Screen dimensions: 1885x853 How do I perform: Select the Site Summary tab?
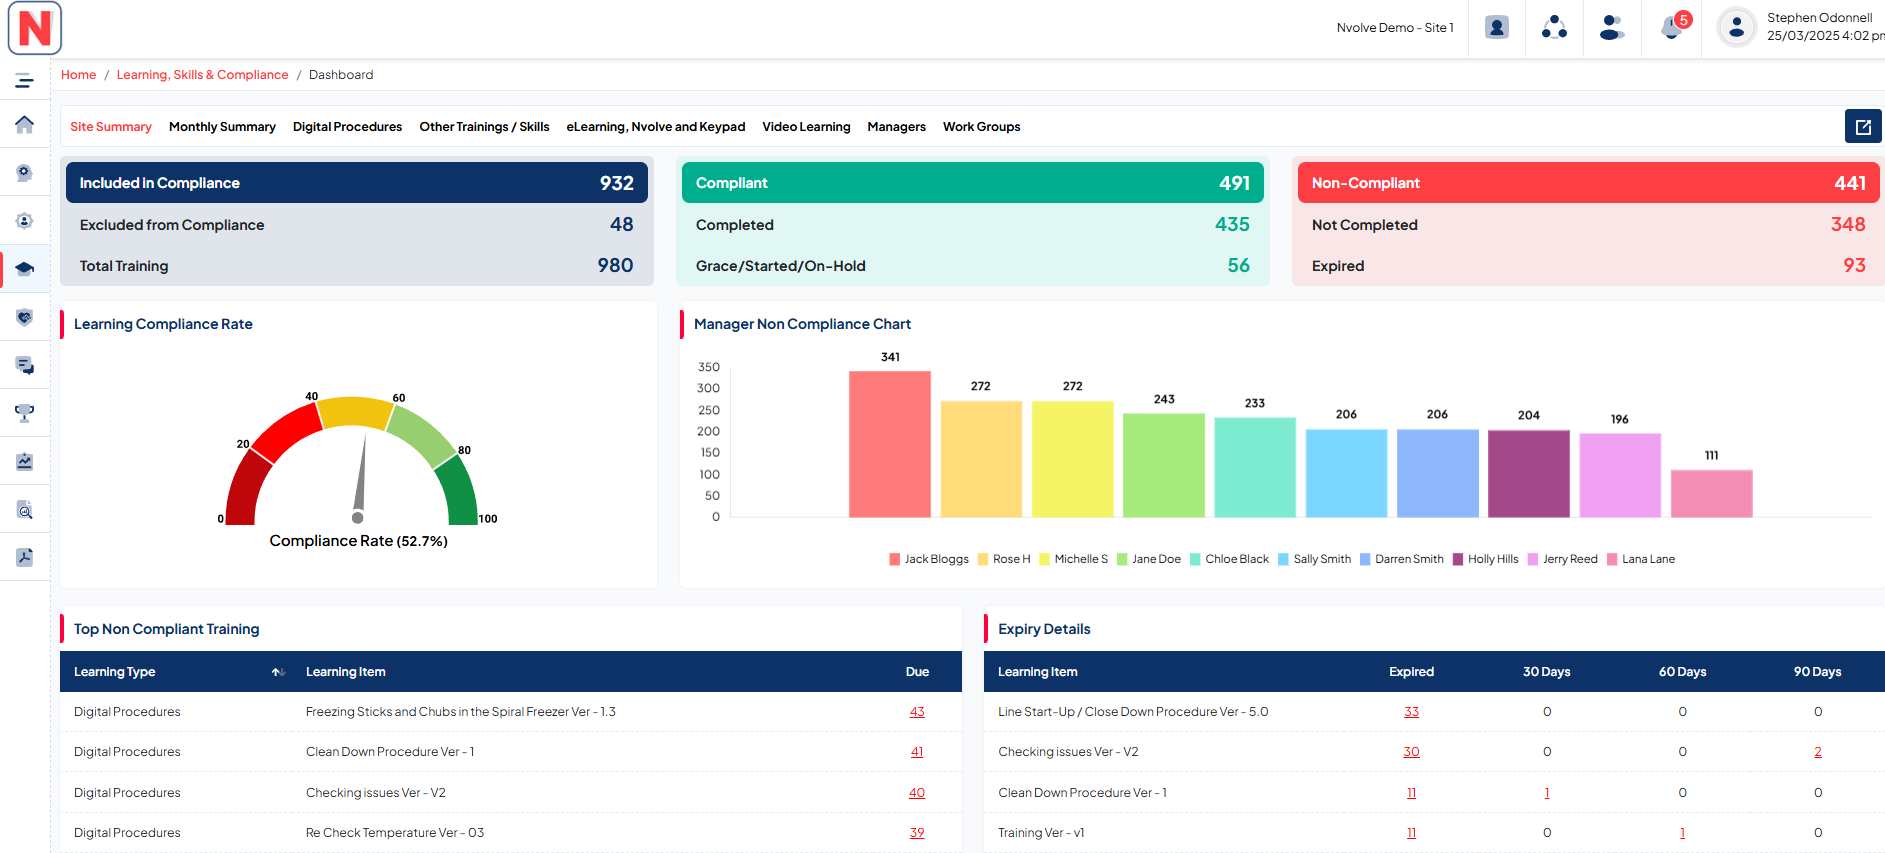[111, 127]
